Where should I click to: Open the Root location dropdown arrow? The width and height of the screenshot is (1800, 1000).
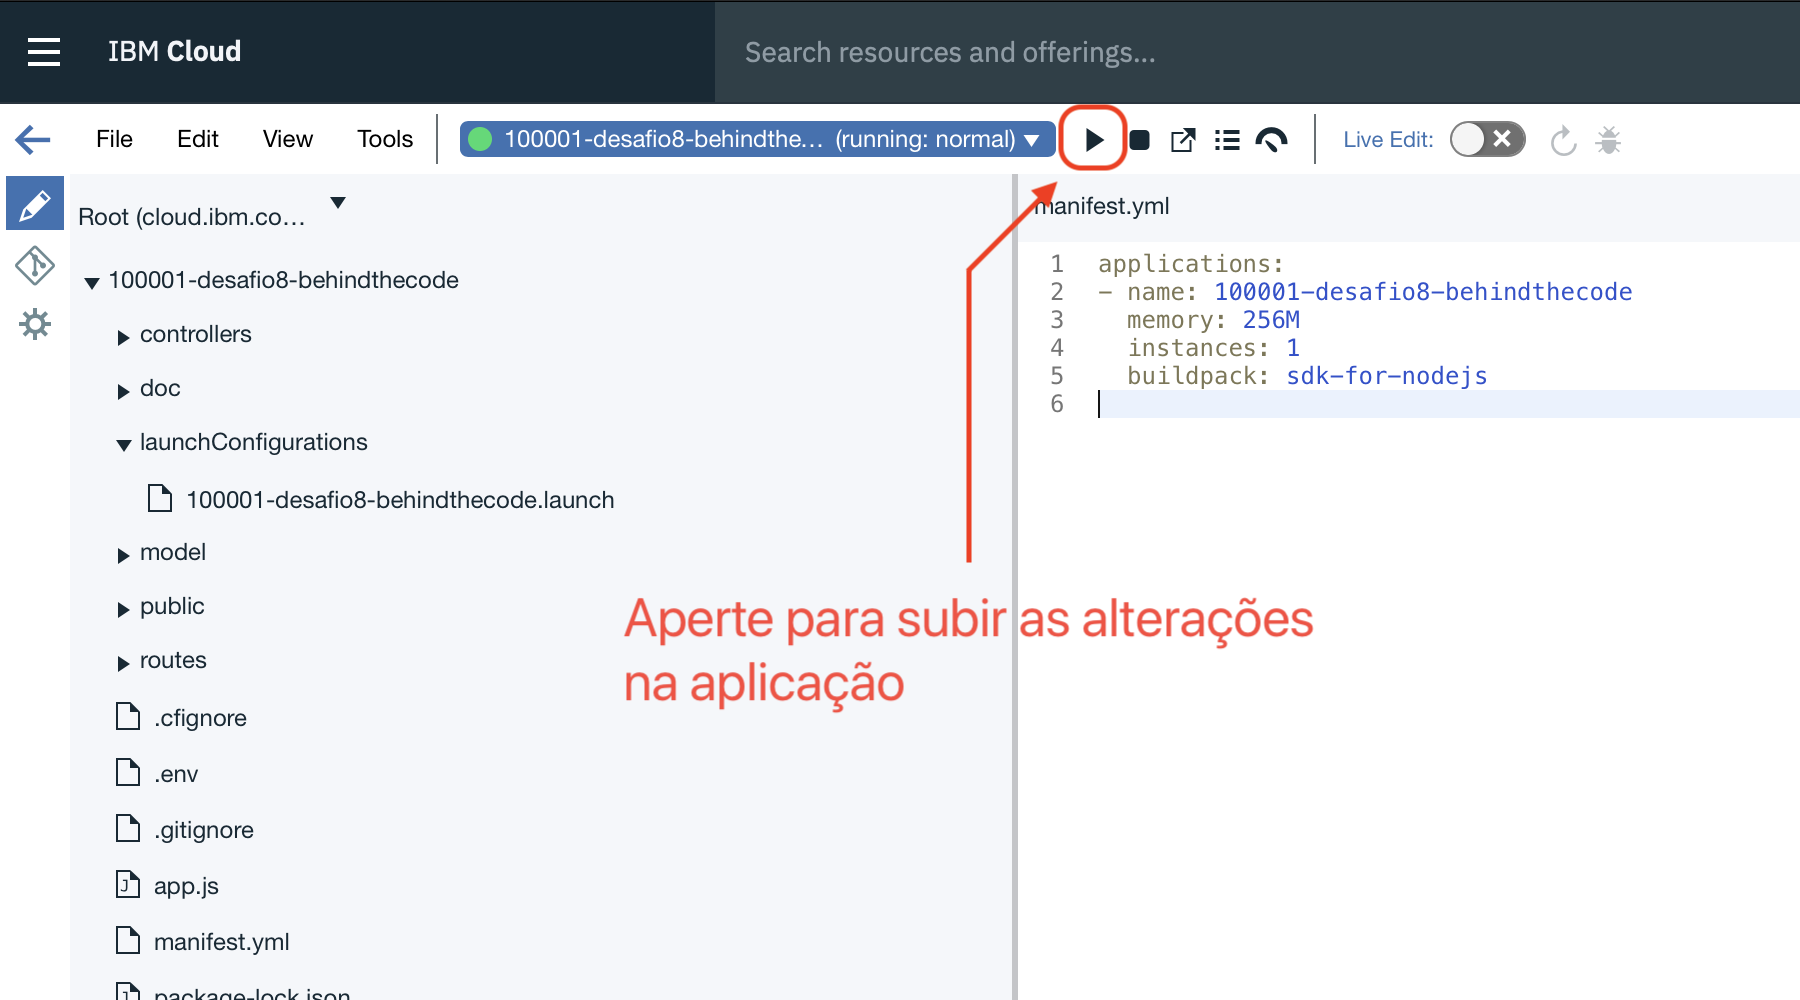coord(338,203)
